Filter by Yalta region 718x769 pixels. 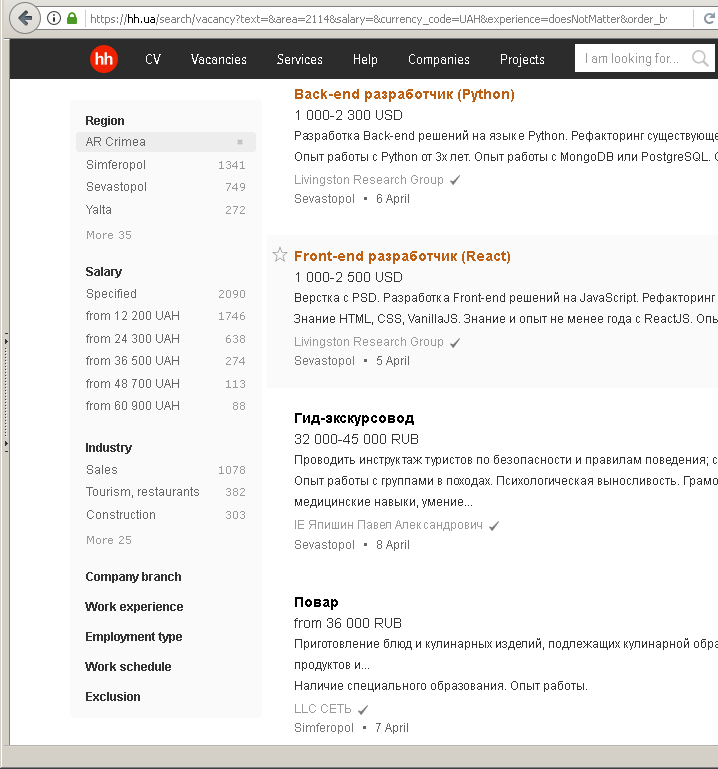tap(99, 209)
